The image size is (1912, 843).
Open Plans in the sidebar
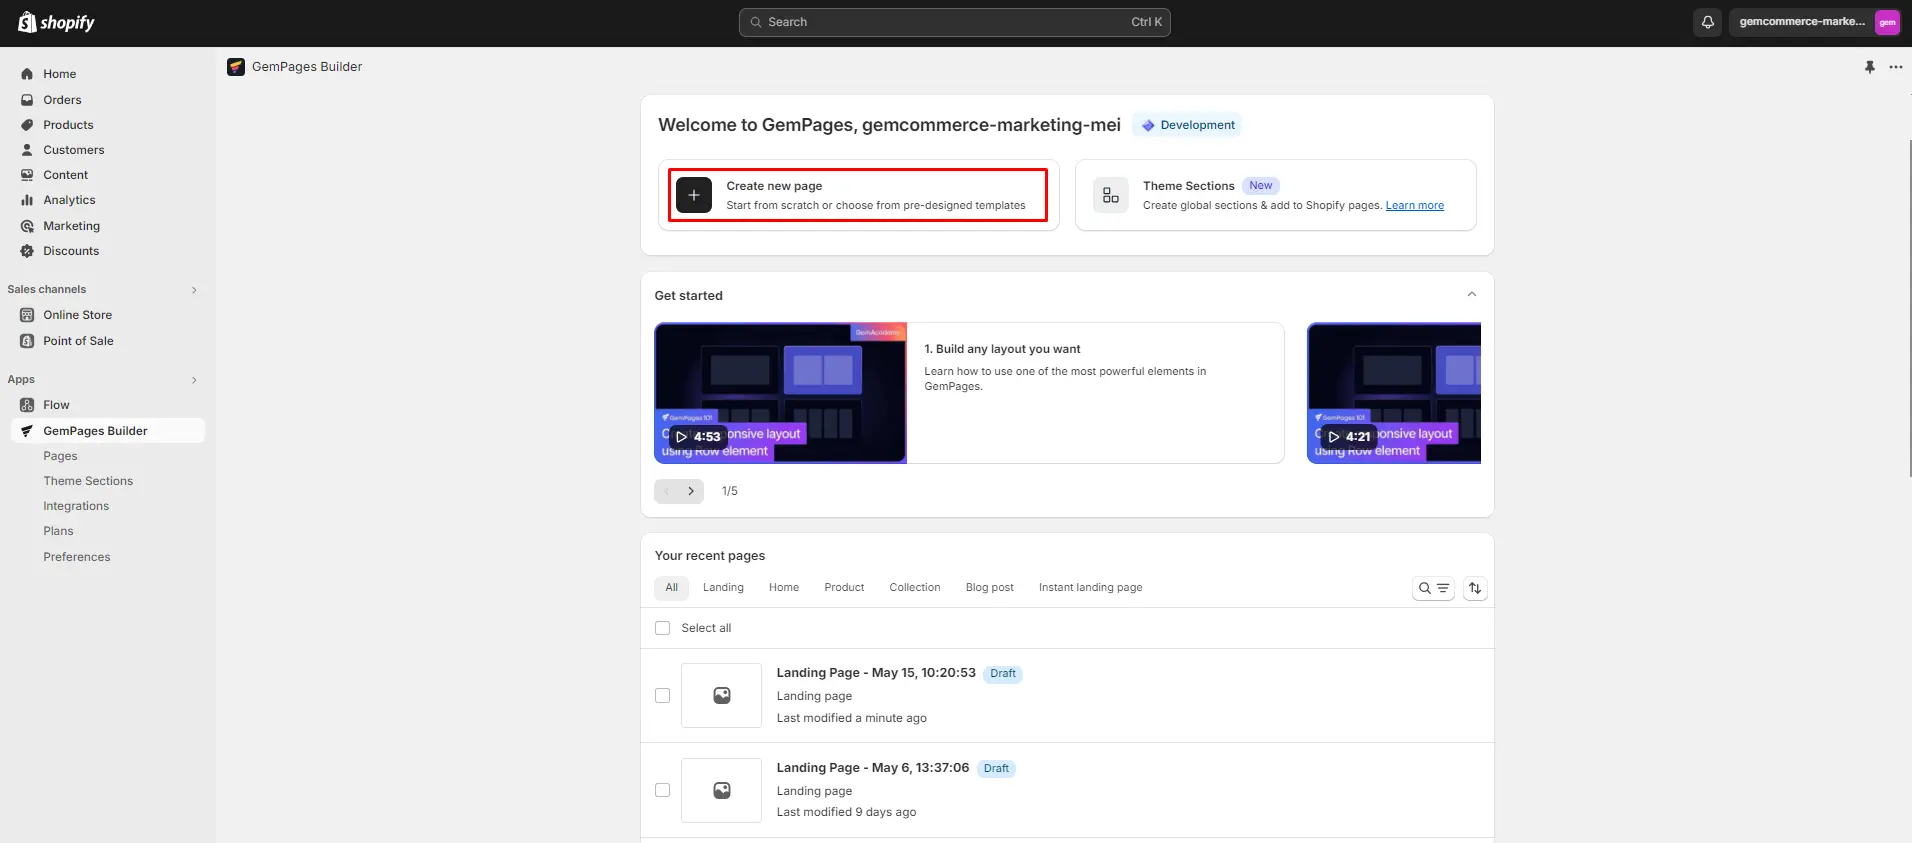58,531
